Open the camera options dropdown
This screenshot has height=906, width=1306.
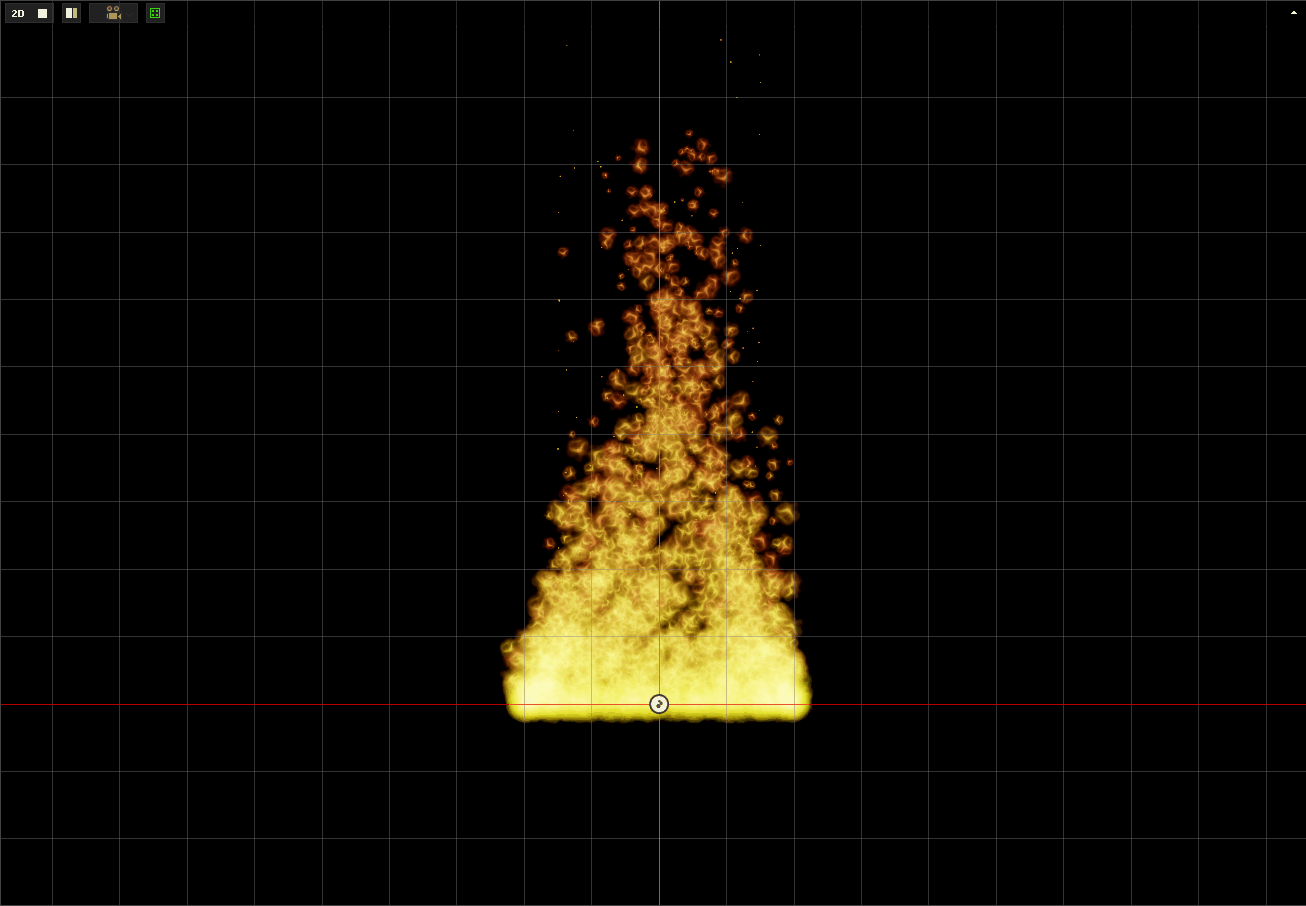(x=113, y=13)
